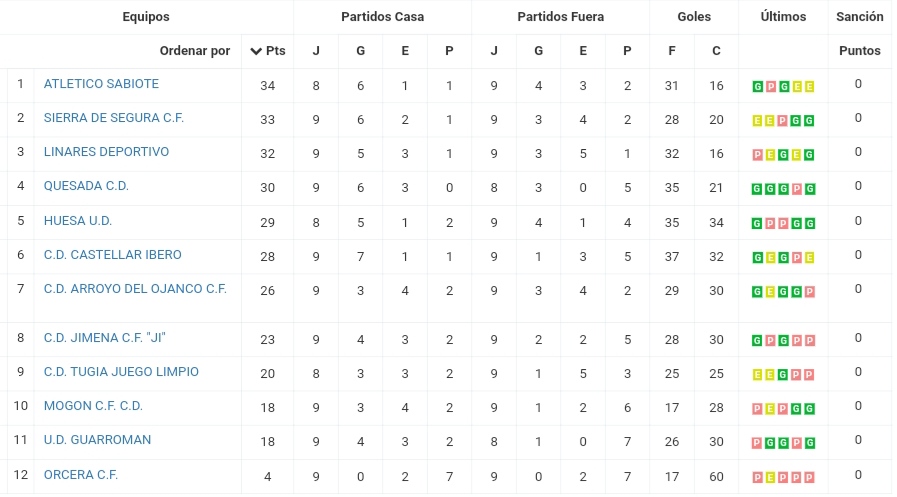This screenshot has width=897, height=497.
Task: Click red P badge in QUESADA C.D. row
Action: [x=796, y=189]
